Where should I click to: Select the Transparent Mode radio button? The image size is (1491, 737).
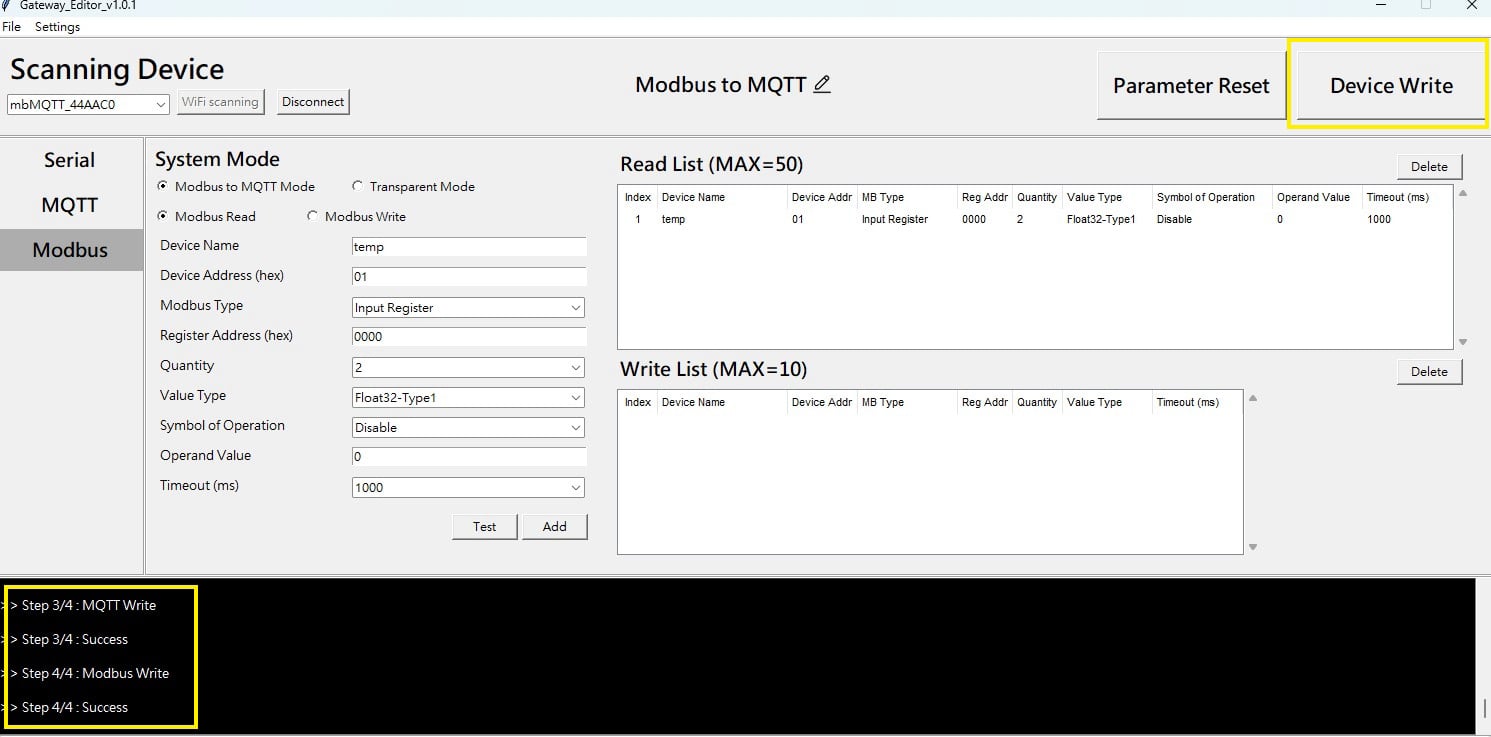click(358, 187)
